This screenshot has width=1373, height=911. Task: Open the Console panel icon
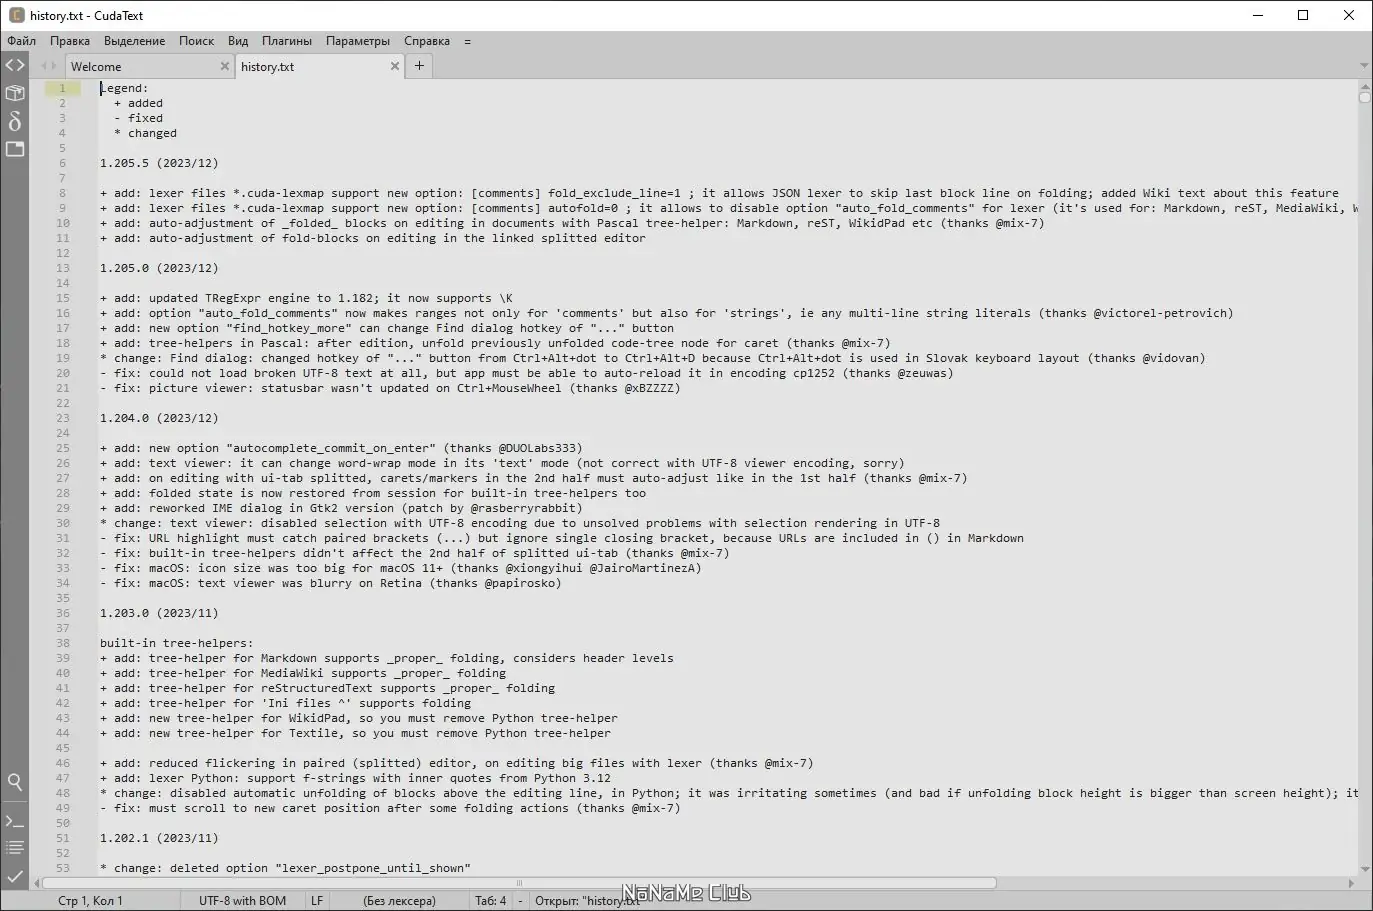(15, 821)
